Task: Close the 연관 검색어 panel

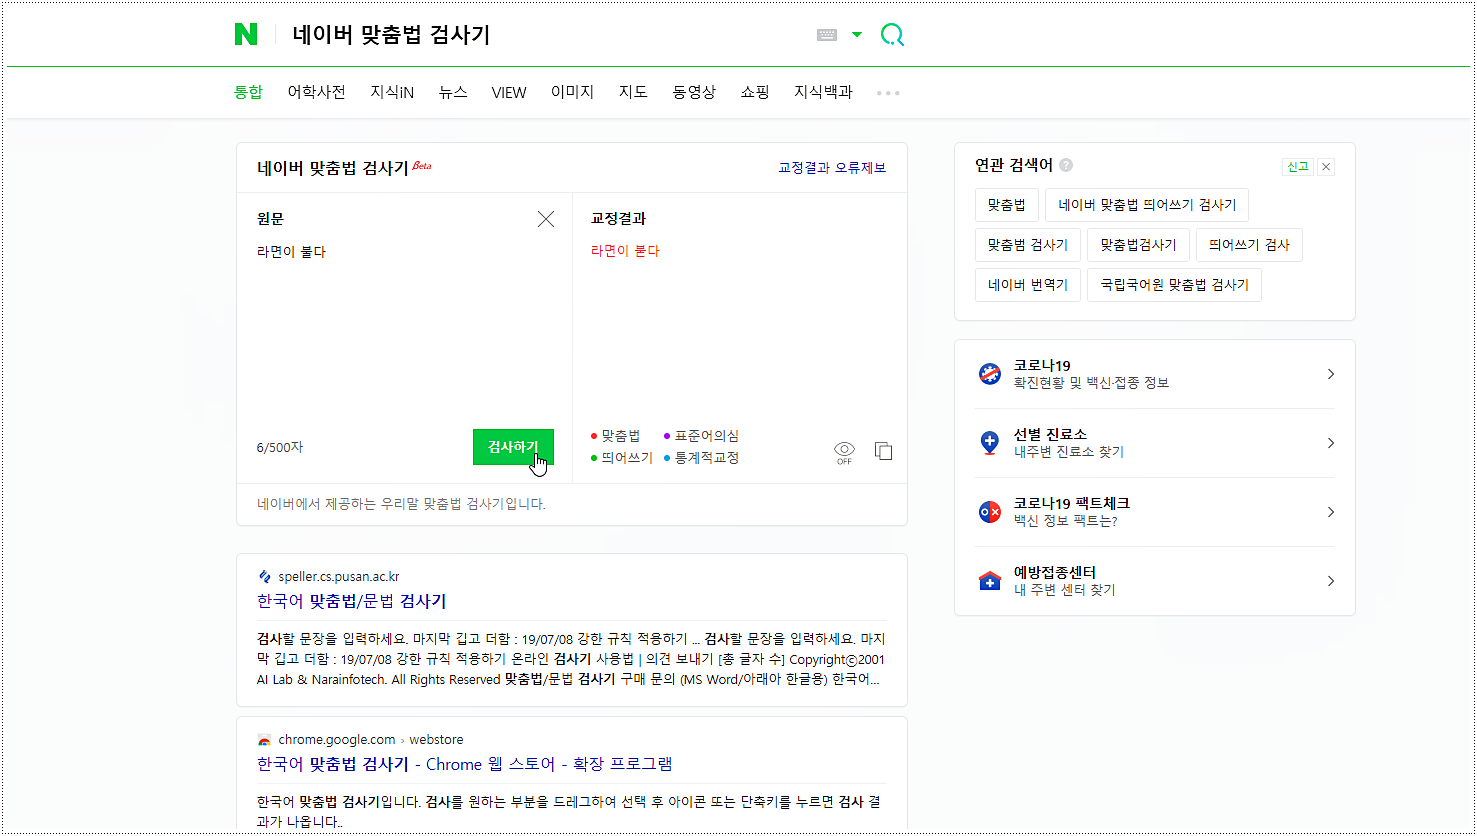Action: click(1326, 166)
